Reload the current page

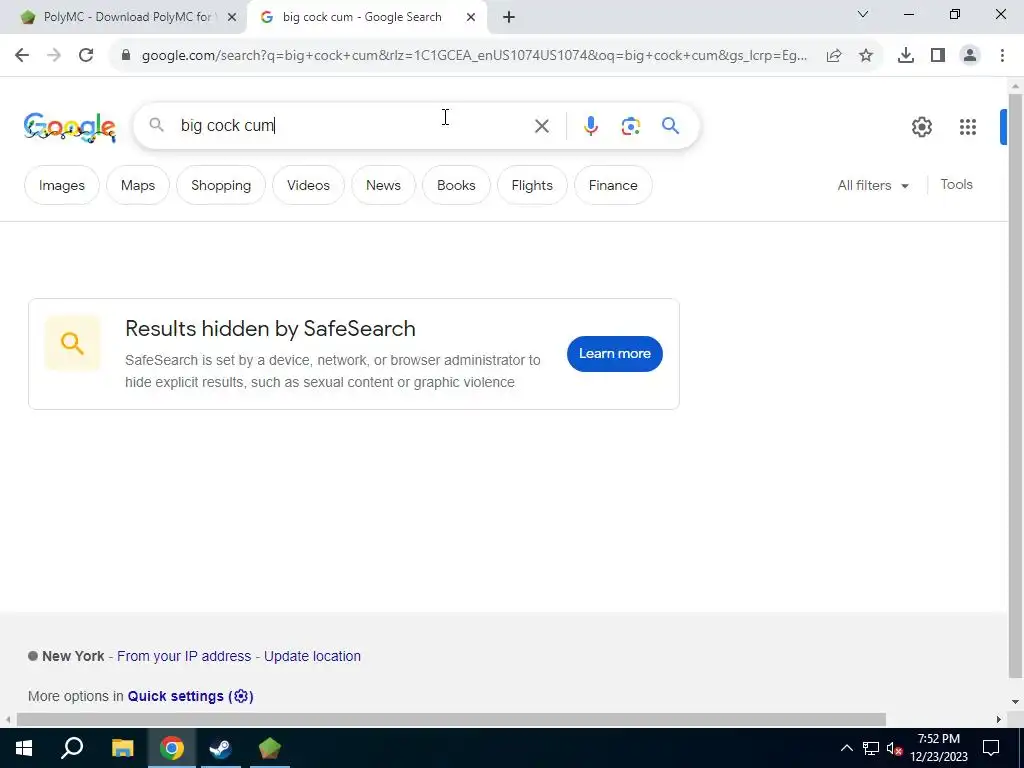86,56
